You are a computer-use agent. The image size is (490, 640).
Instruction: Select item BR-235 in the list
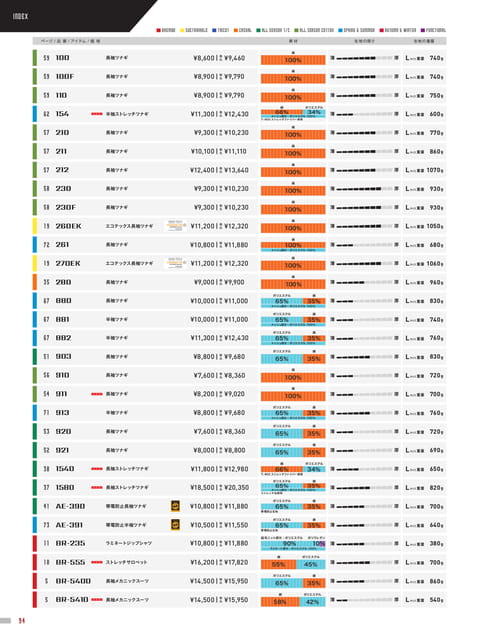click(x=70, y=544)
